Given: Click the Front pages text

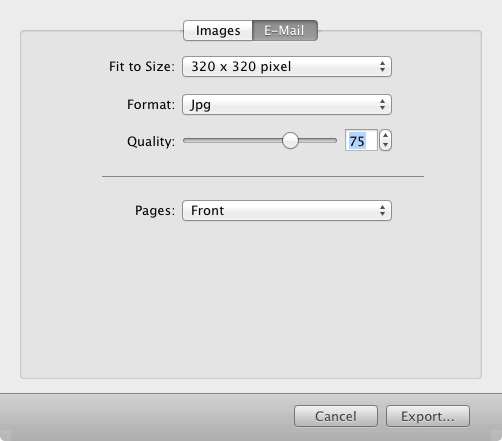Looking at the screenshot, I should point(207,211).
